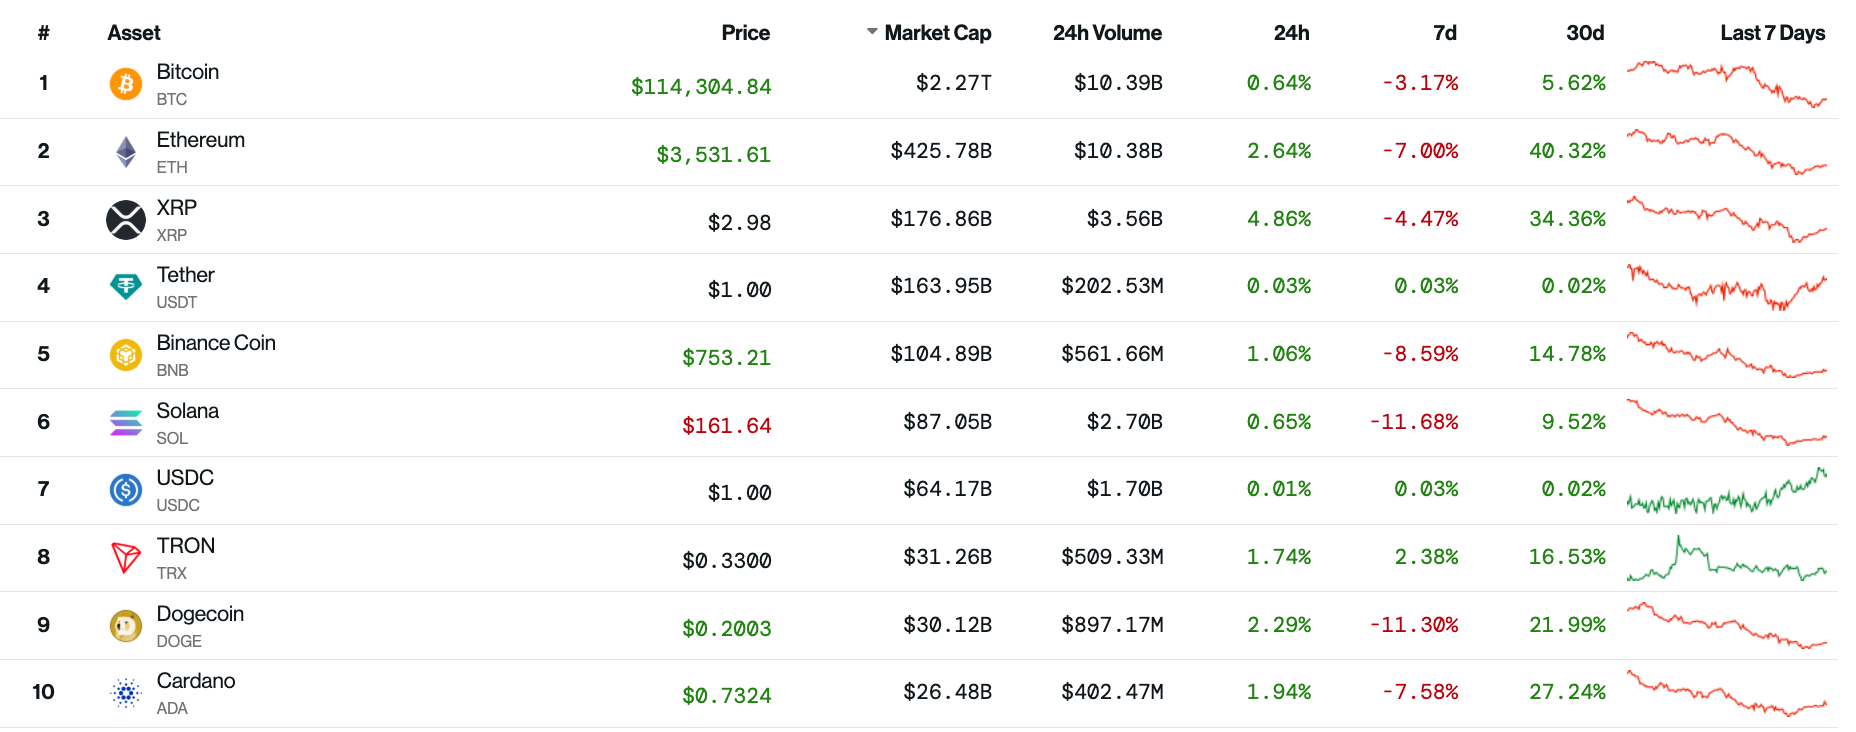Click the Bitcoin orange logo icon
This screenshot has height=732, width=1856.
(x=126, y=84)
